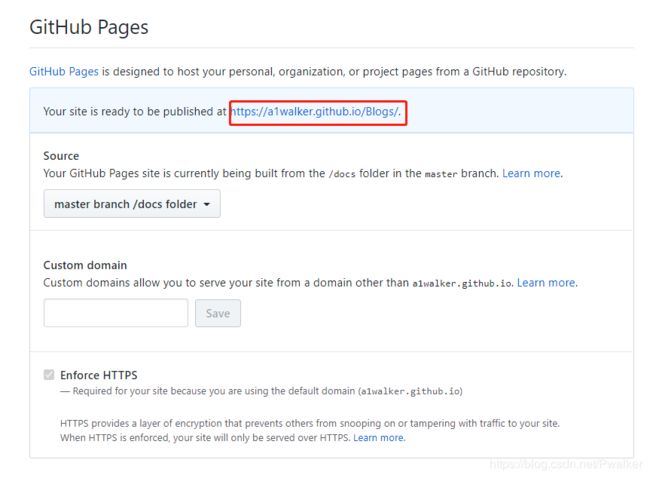Click the master branch code text
Image resolution: width=650 pixels, height=478 pixels.
(441, 174)
